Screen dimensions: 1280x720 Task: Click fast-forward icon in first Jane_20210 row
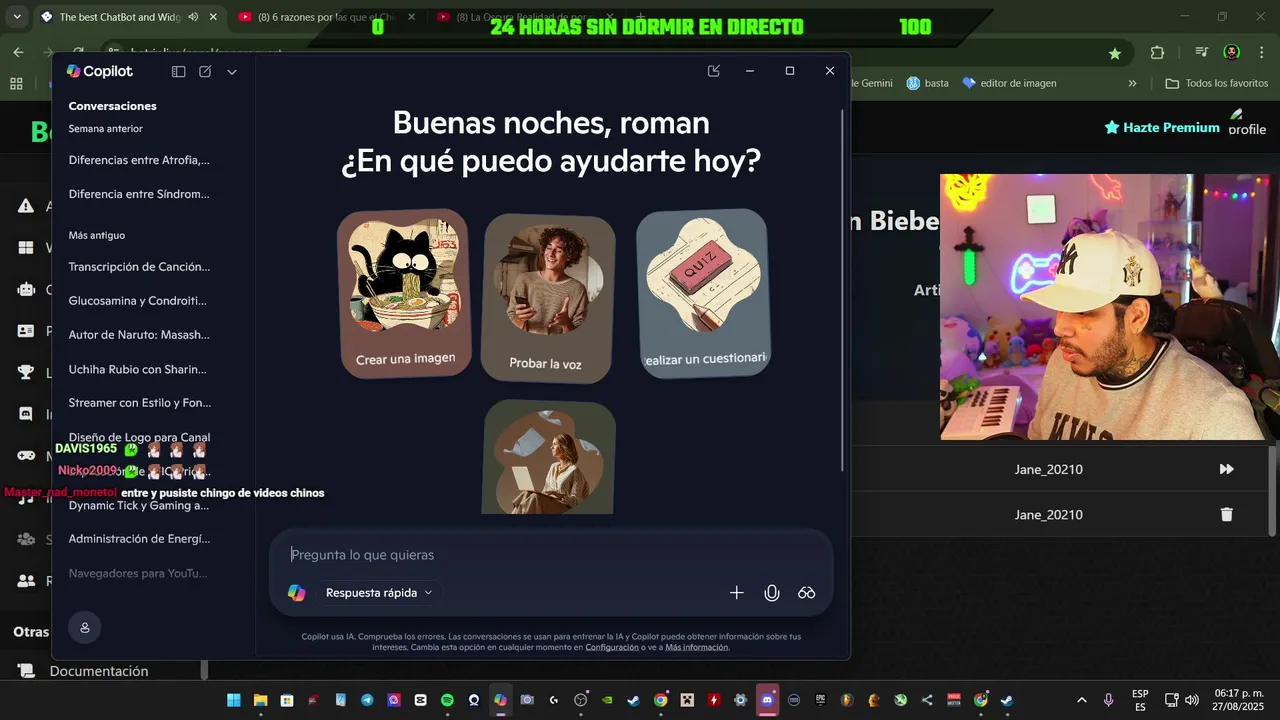coord(1226,469)
